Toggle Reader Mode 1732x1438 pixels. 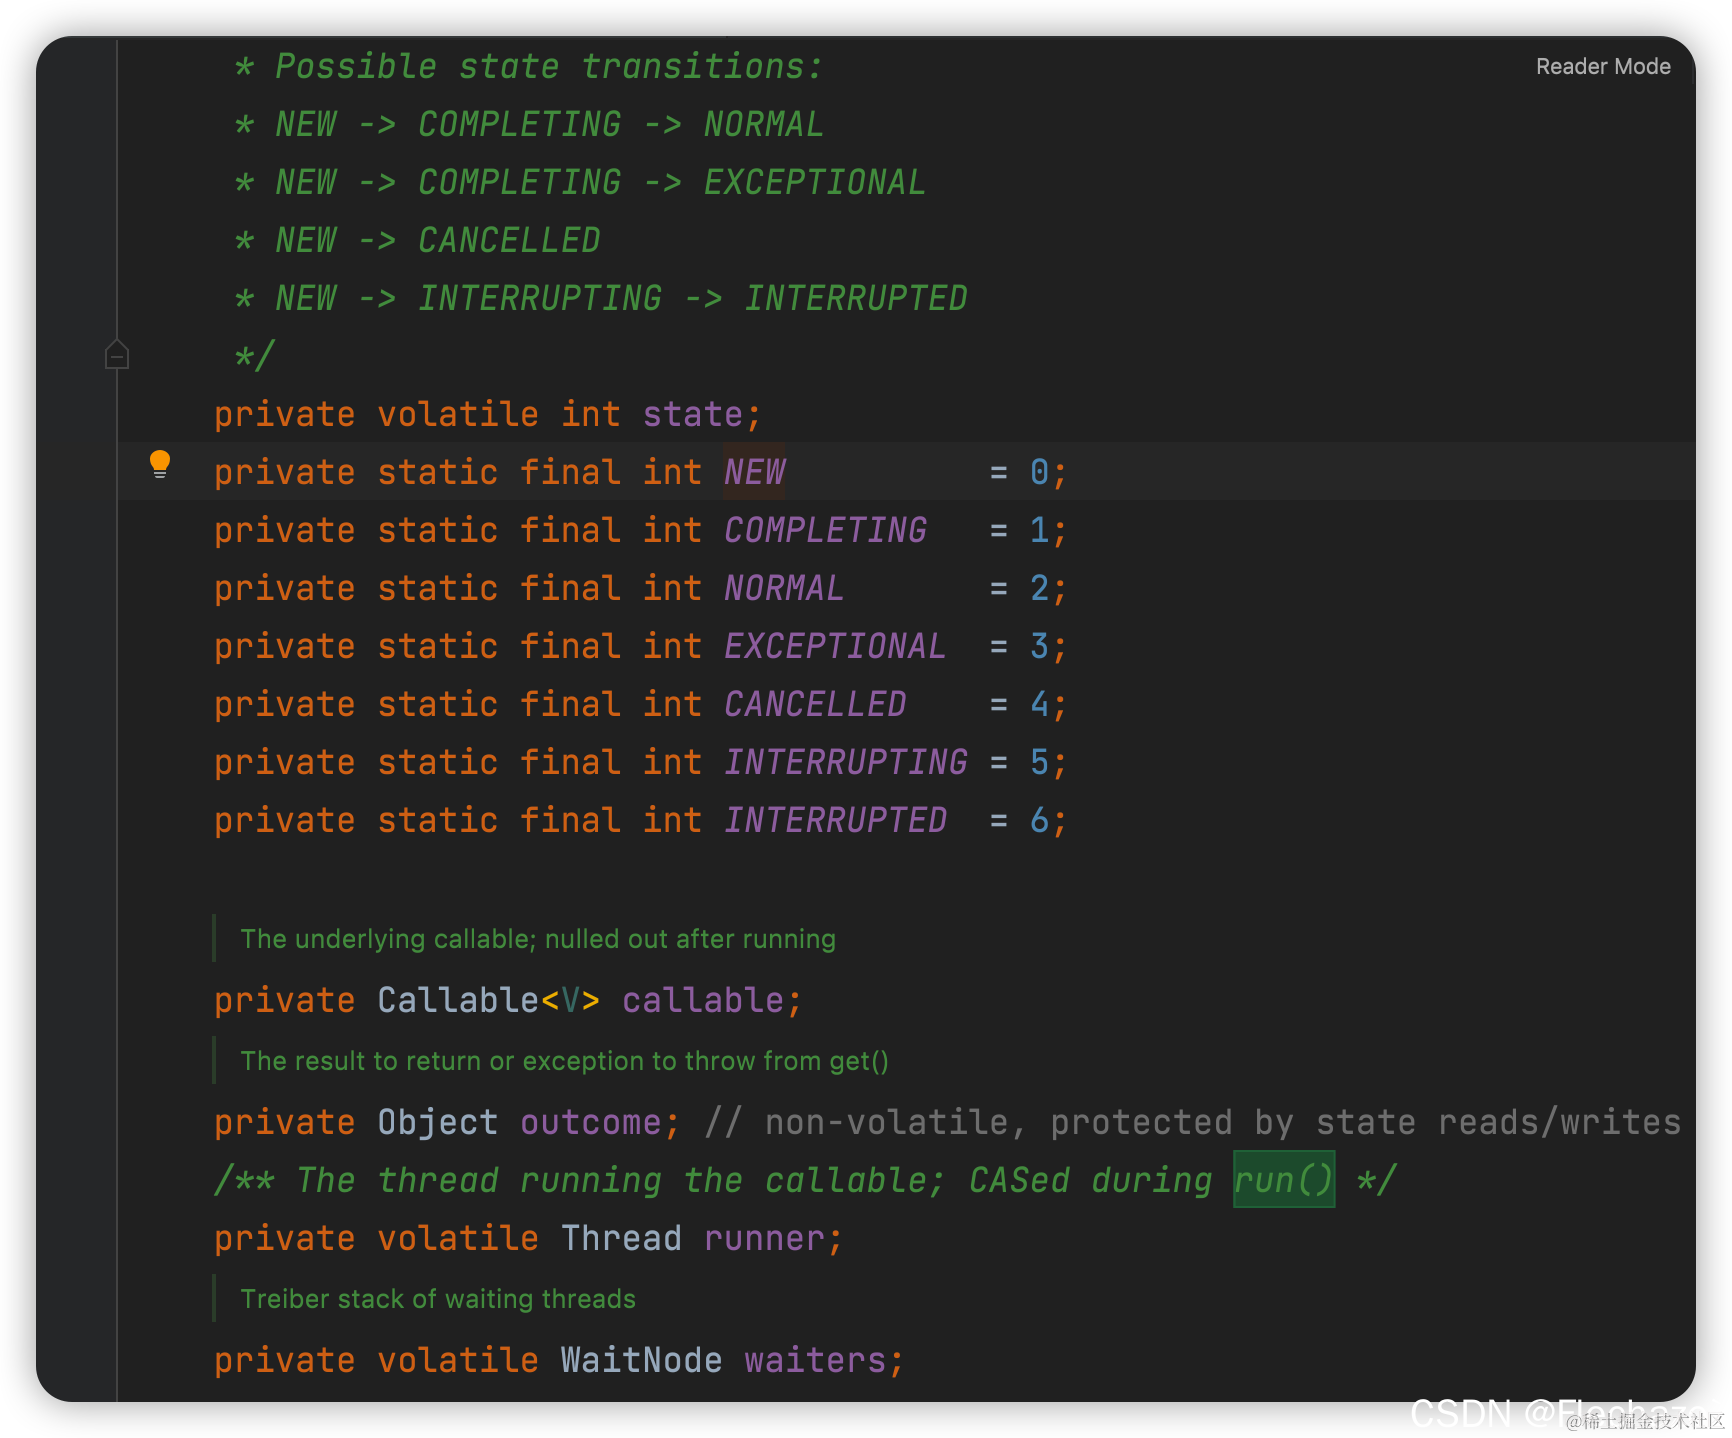point(1603,66)
